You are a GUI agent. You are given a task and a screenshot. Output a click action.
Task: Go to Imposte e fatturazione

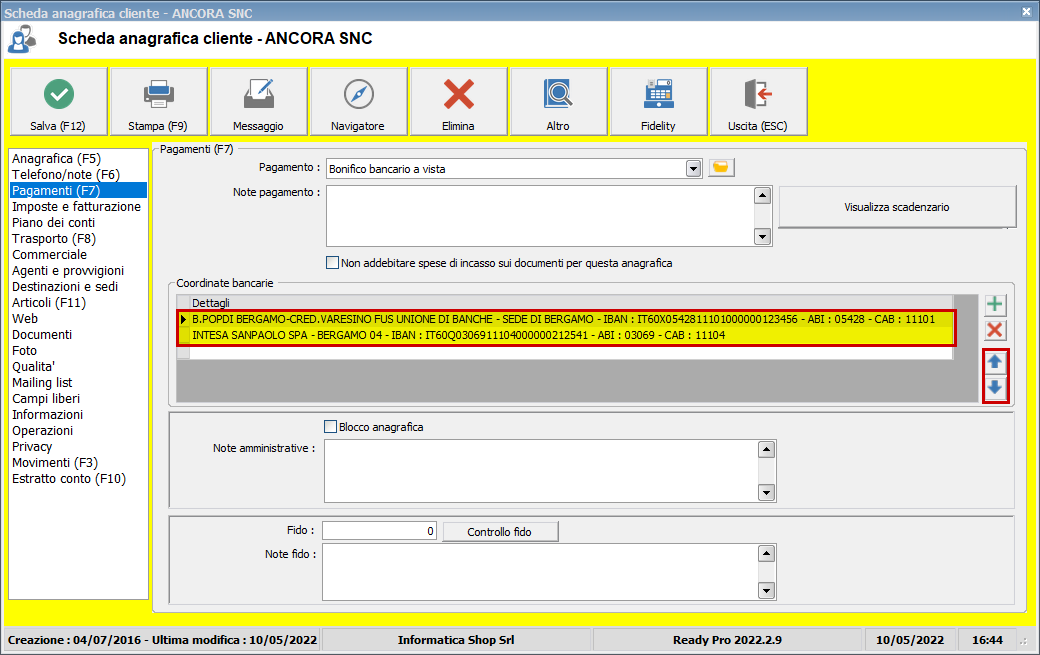pyautogui.click(x=76, y=206)
